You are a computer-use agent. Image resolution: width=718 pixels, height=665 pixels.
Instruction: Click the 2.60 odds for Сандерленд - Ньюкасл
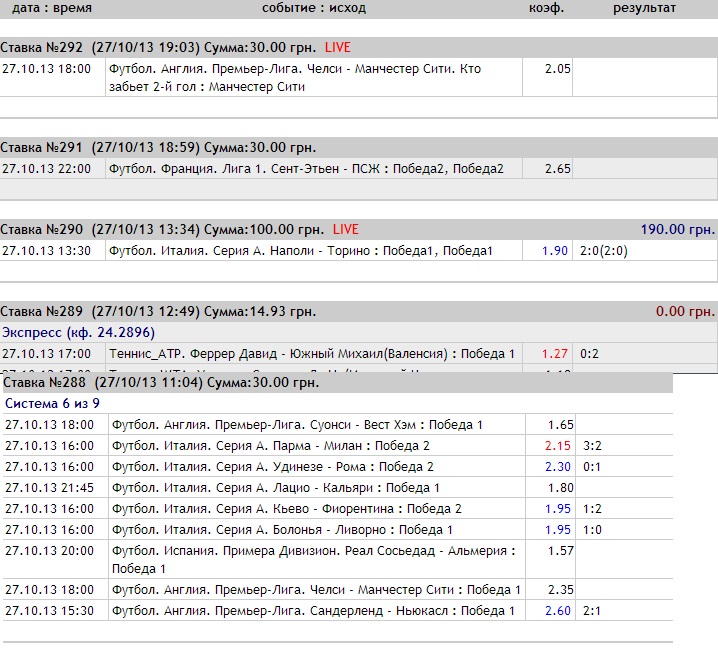[557, 611]
